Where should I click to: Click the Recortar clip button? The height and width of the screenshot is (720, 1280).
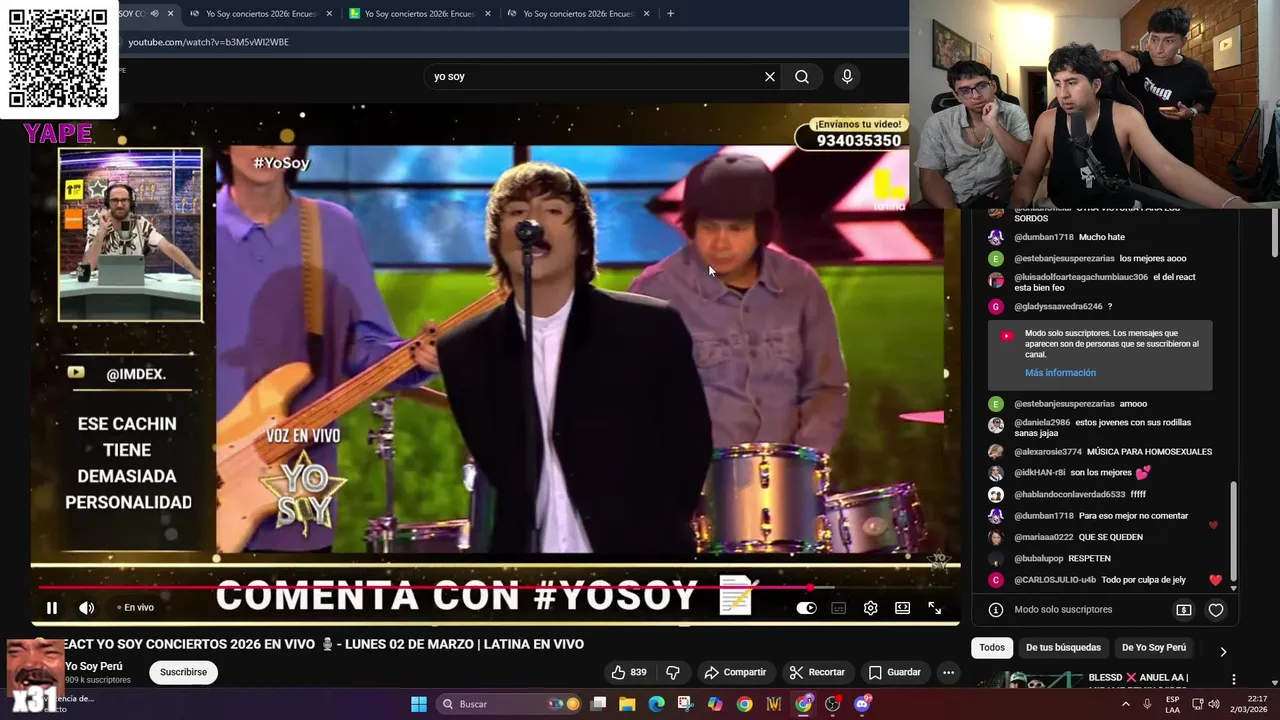tap(817, 672)
